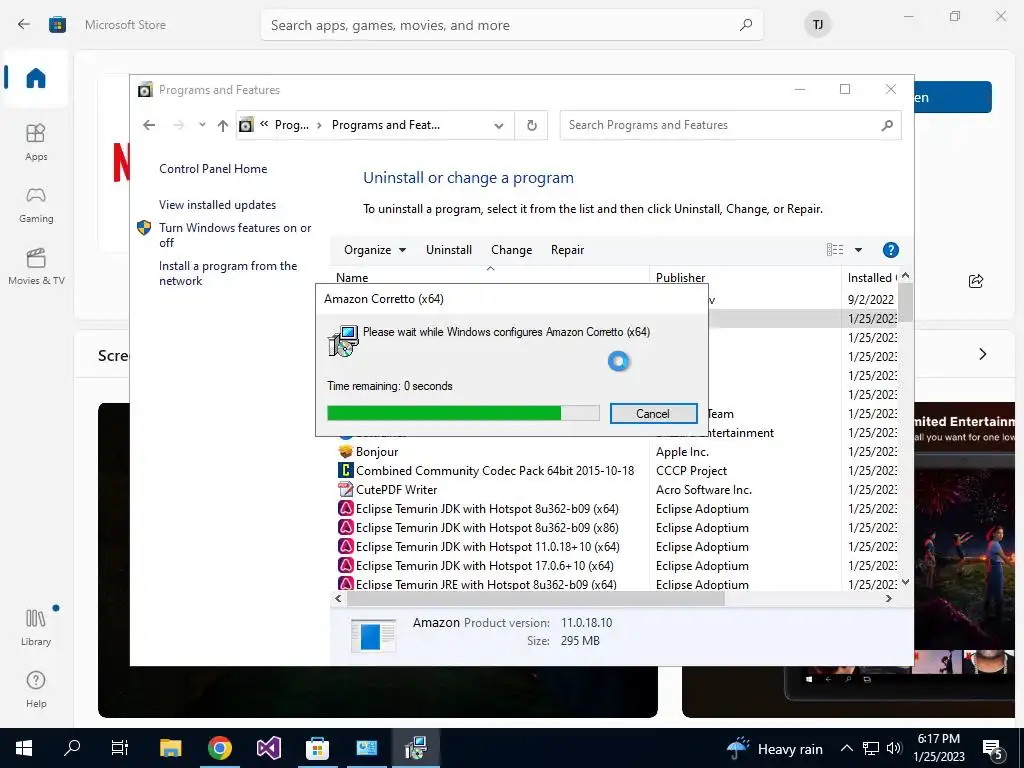Open Google Chrome from taskbar

(x=219, y=748)
